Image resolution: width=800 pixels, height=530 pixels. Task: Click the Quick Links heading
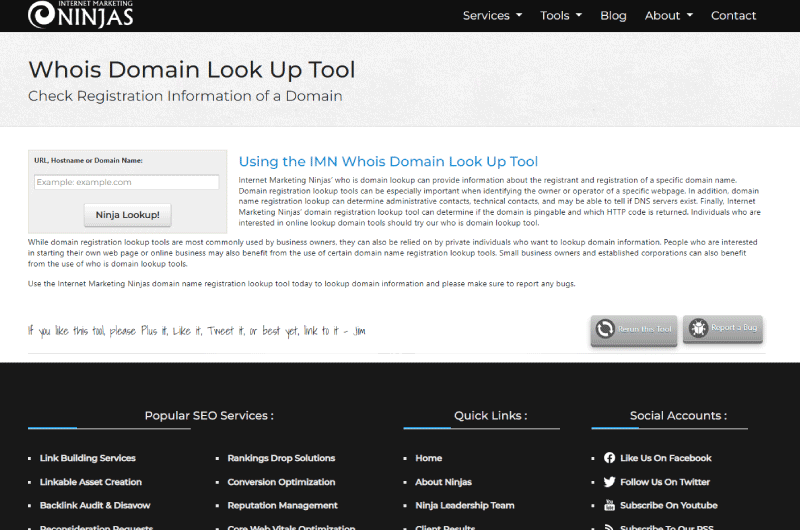pos(491,416)
